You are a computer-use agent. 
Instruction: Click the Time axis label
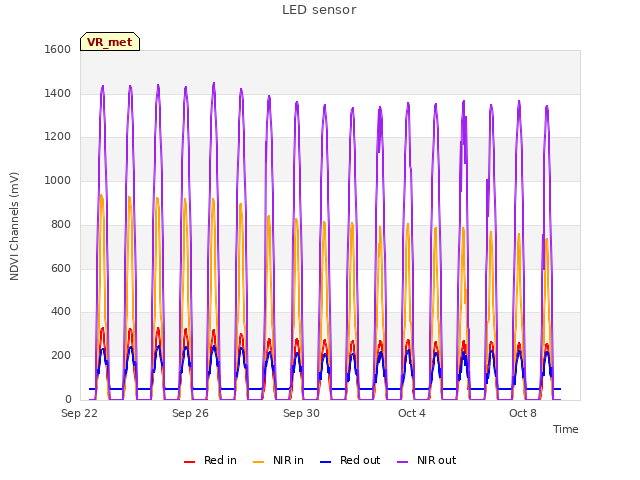pyautogui.click(x=566, y=429)
